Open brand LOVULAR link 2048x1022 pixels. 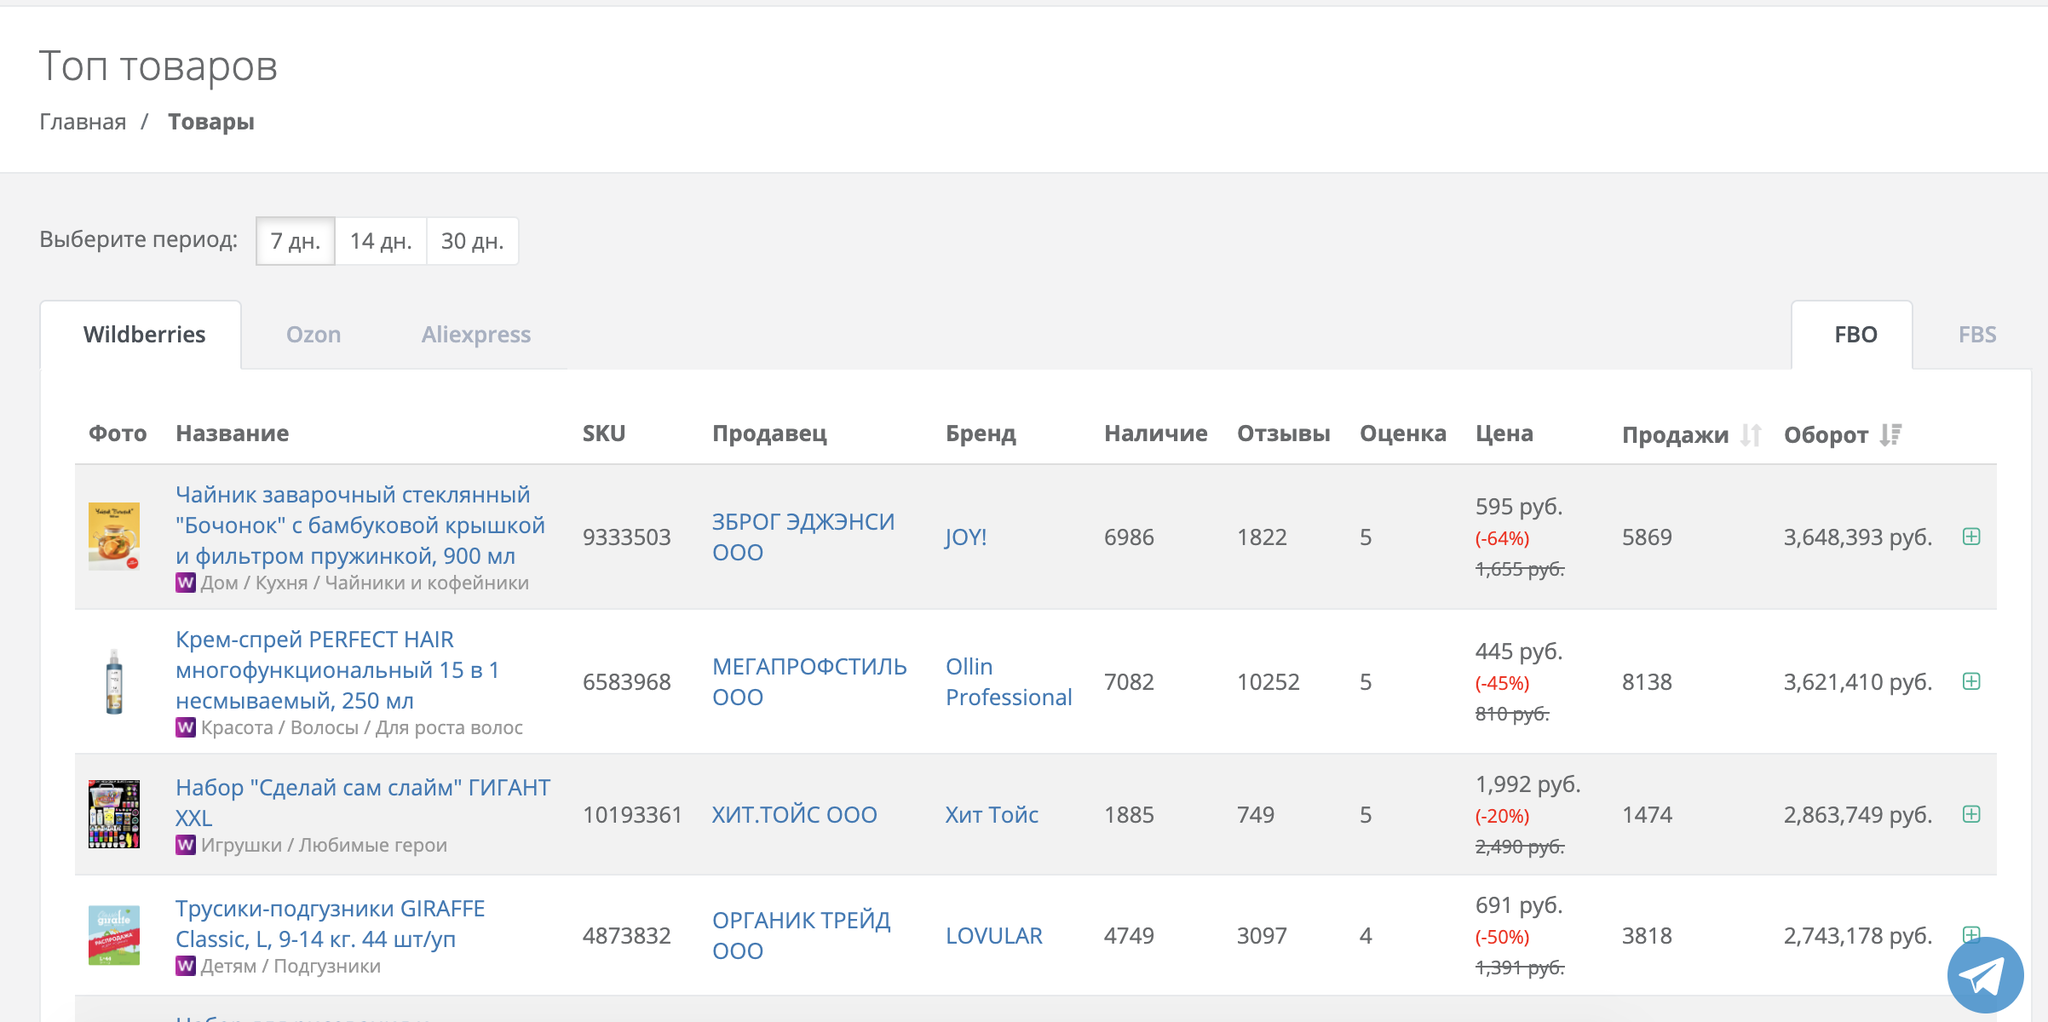[994, 936]
